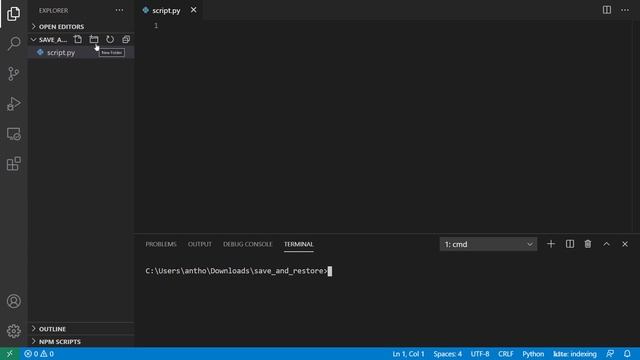Kill the terminal with trash icon
The height and width of the screenshot is (360, 640).
pos(588,244)
